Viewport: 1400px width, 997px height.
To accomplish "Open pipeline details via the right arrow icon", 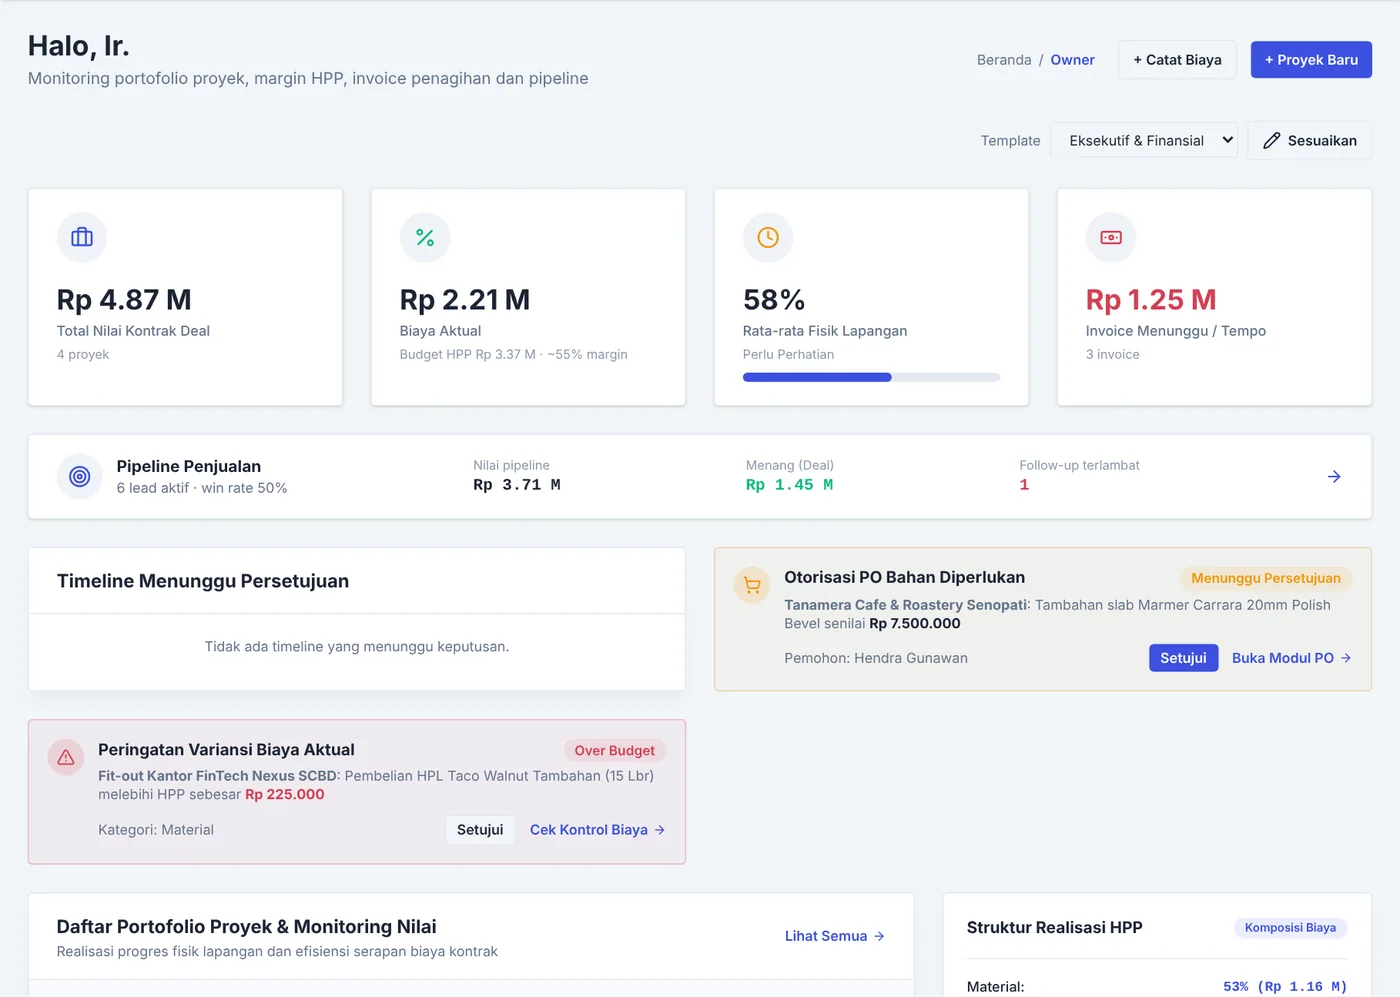I will 1334,477.
